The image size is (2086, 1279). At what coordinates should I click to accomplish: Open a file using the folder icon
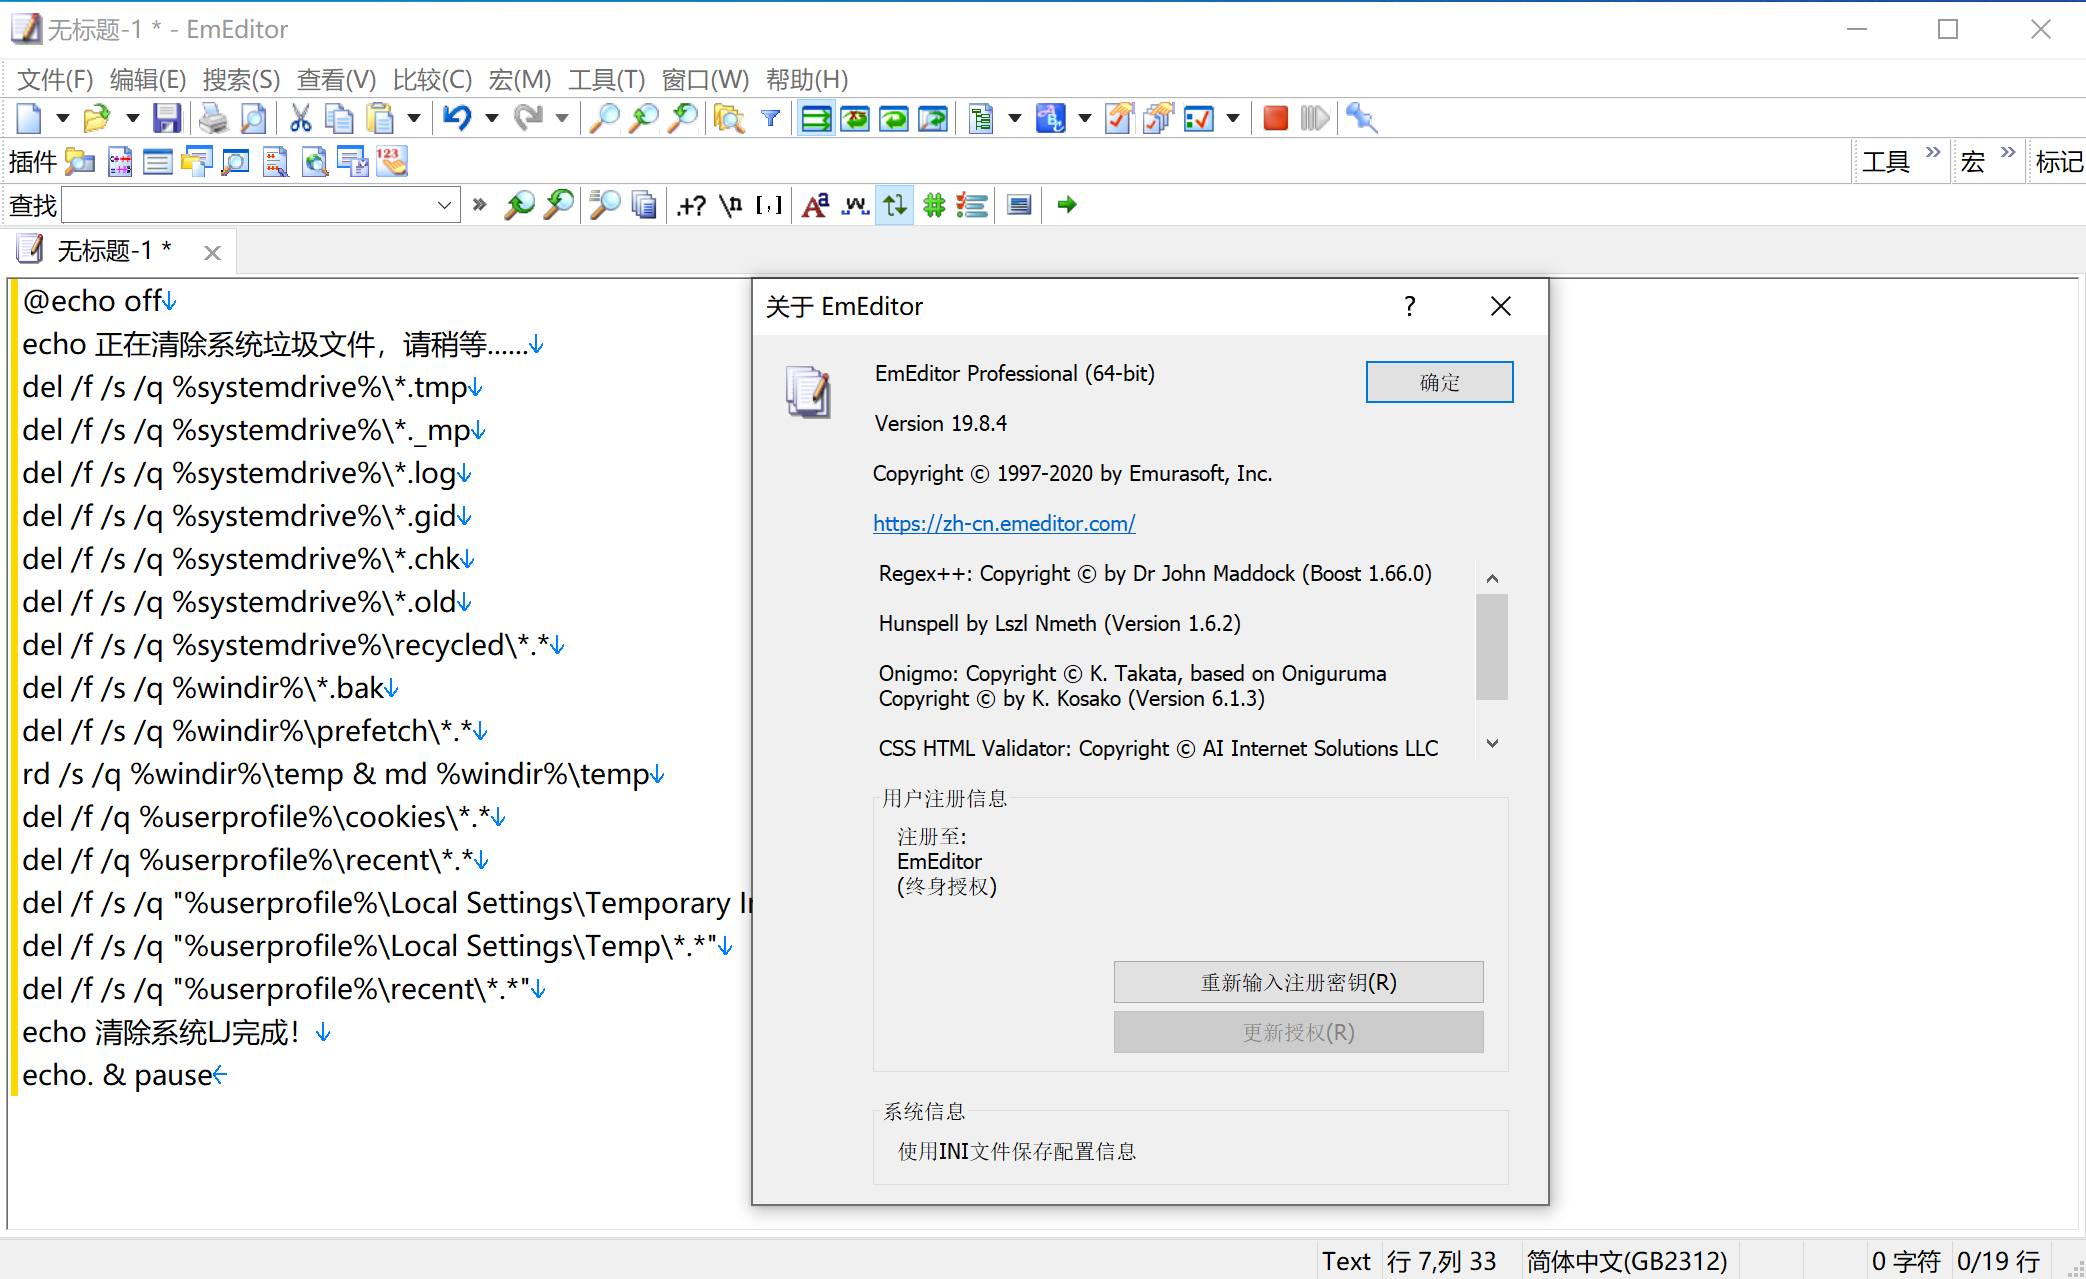tap(96, 119)
